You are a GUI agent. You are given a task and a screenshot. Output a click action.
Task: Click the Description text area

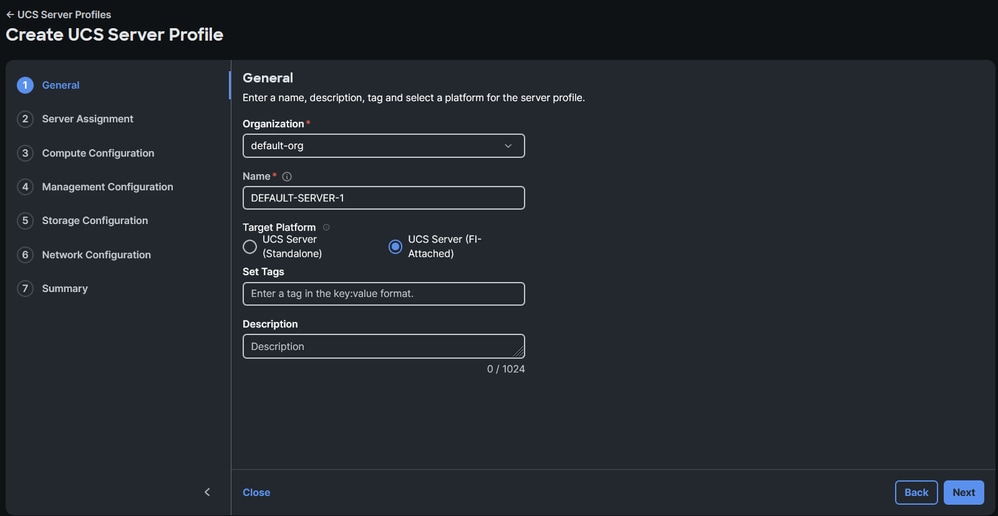[x=384, y=346]
